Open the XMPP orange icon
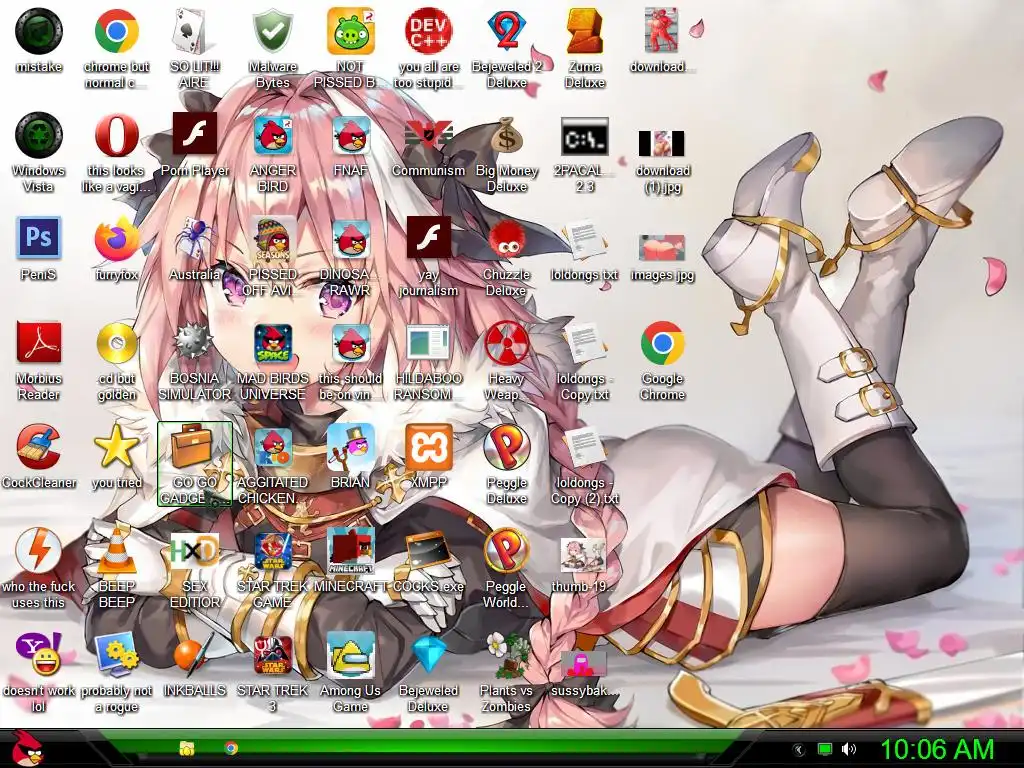The height and width of the screenshot is (768, 1024). (x=428, y=447)
